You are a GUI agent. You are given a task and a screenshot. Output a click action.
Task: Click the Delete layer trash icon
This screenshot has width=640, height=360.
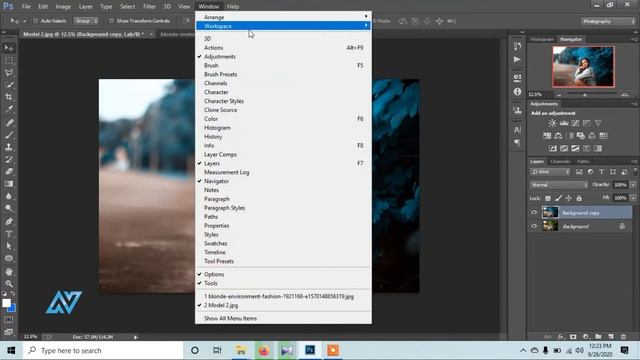623,336
